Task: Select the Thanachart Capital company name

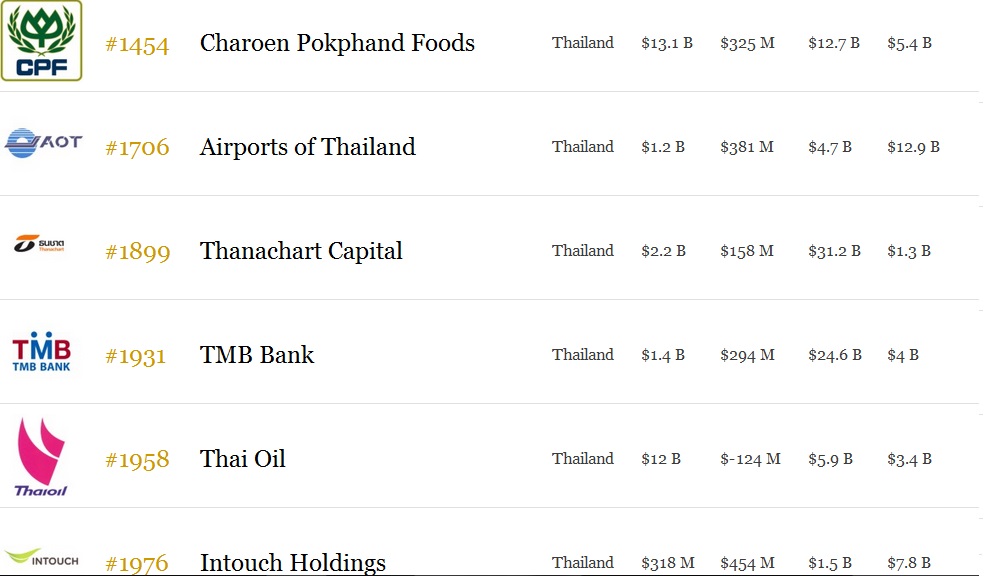Action: pos(301,251)
